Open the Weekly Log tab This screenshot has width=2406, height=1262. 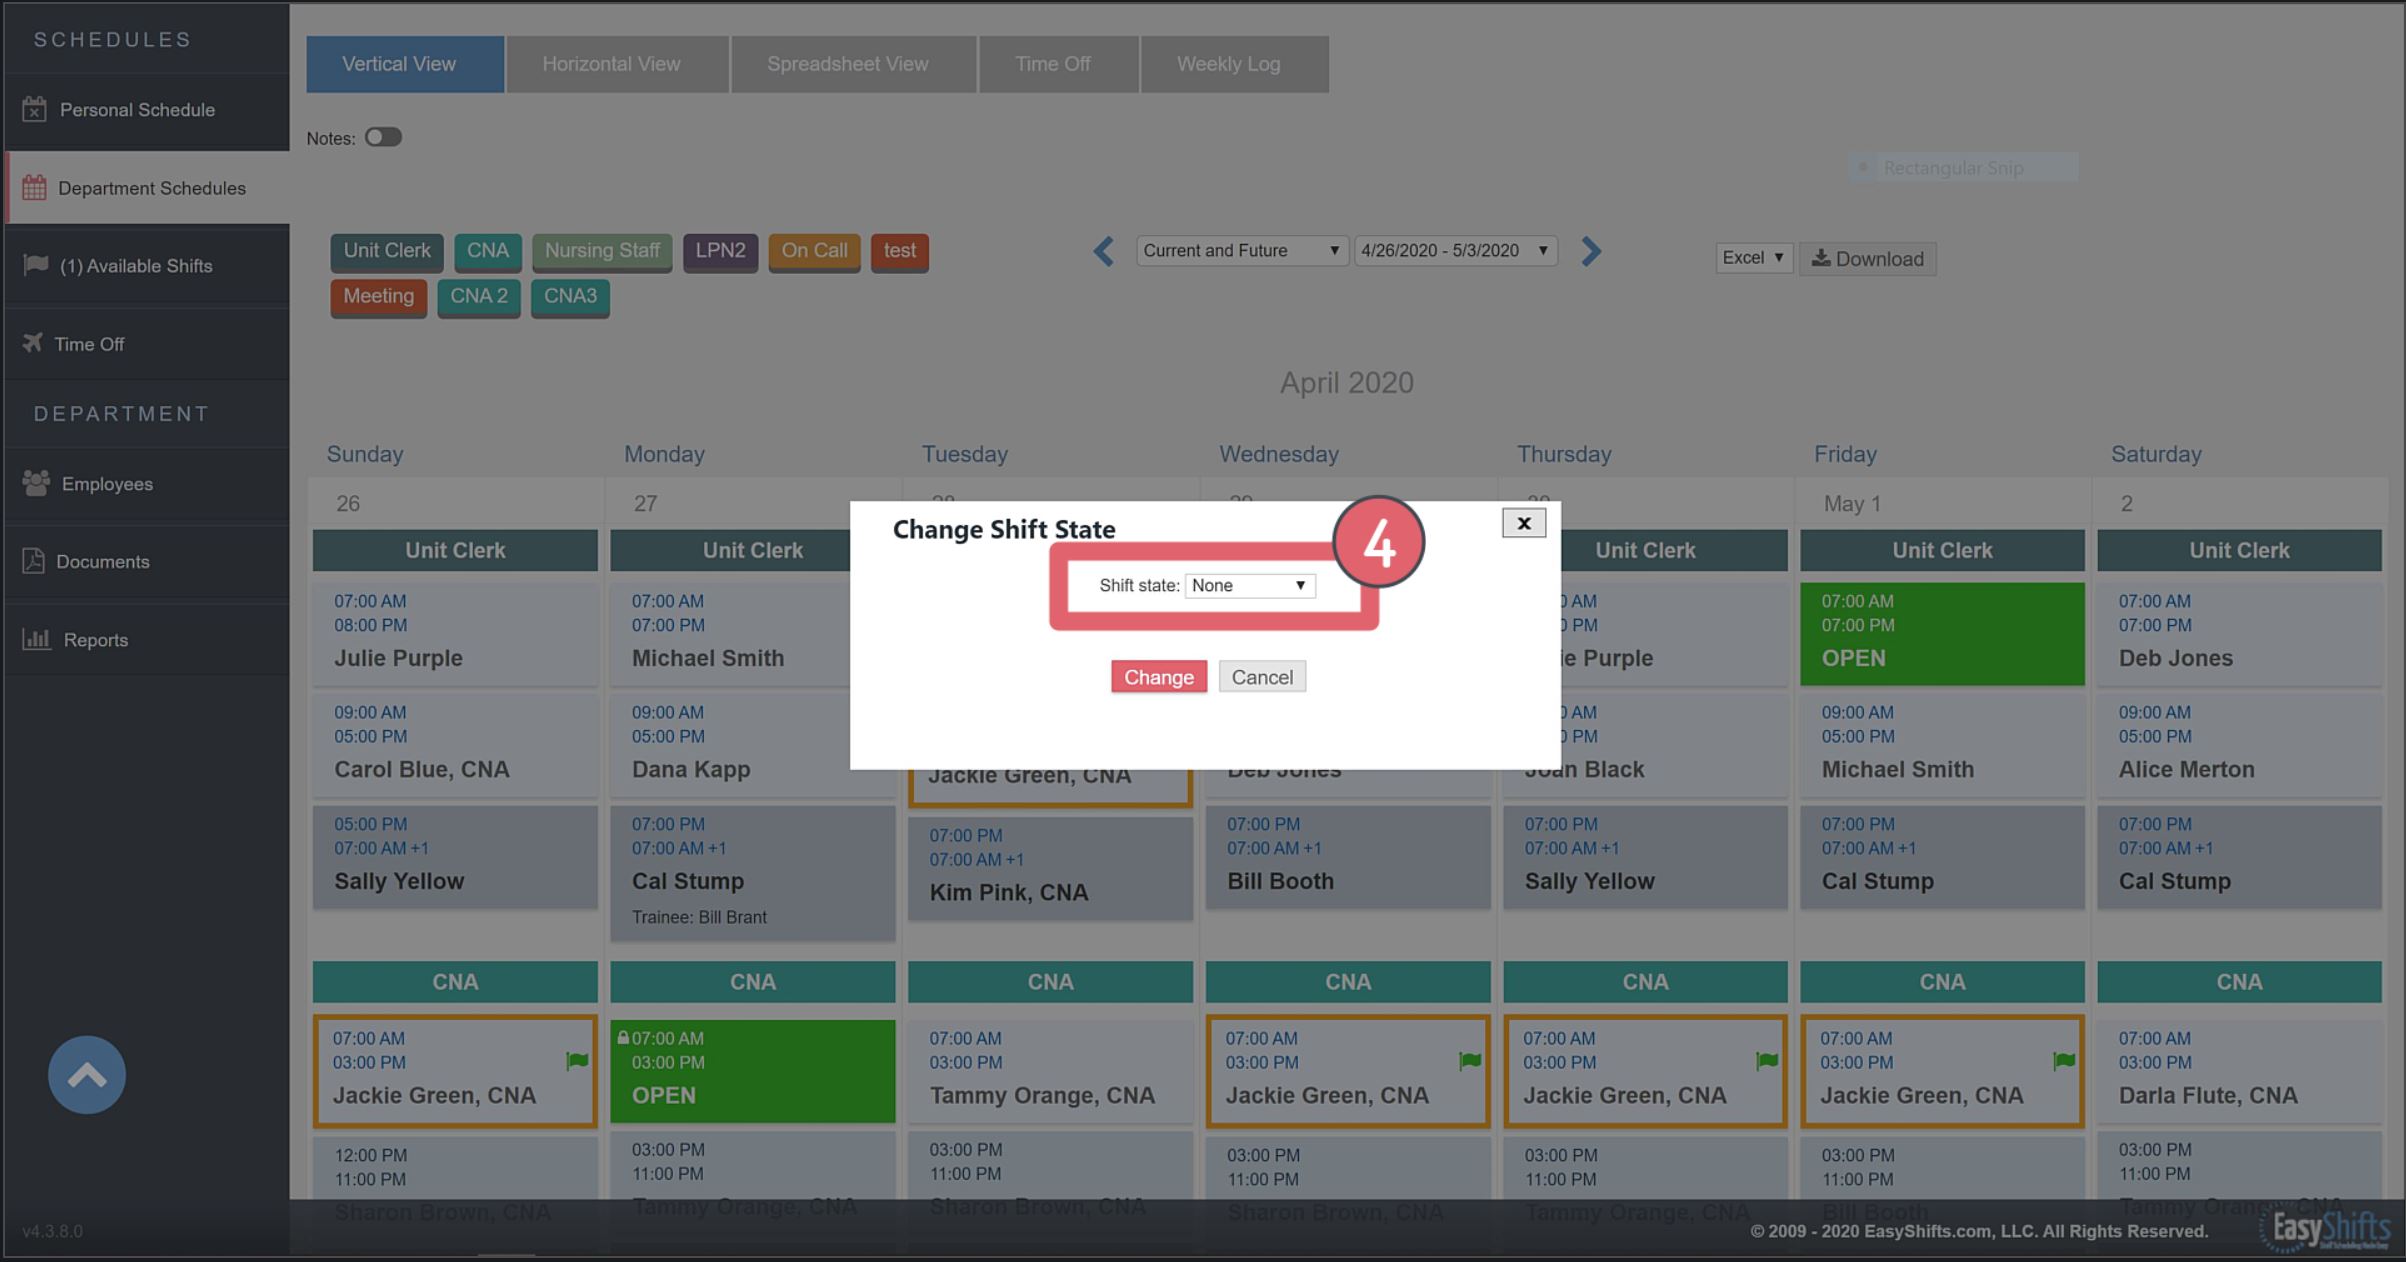pyautogui.click(x=1228, y=64)
